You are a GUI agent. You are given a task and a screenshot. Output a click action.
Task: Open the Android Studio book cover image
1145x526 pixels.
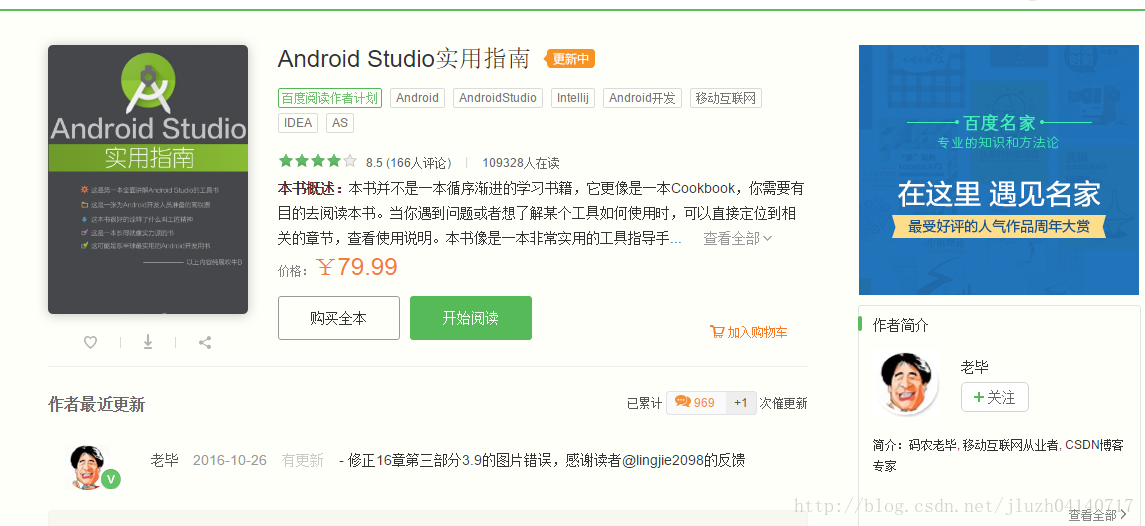148,180
